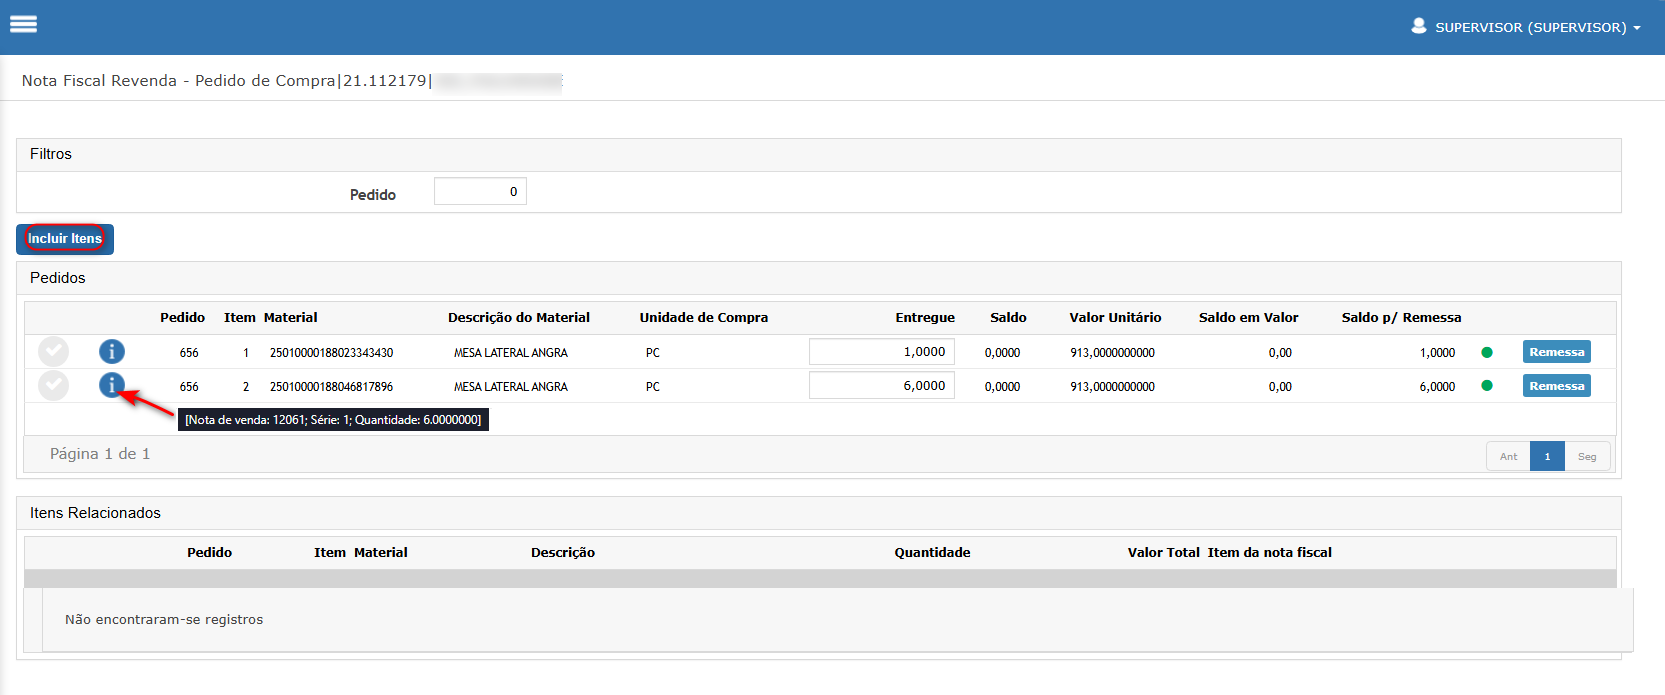The image size is (1665, 695).
Task: Edit Entregue field showing 1,0000
Action: coord(882,352)
